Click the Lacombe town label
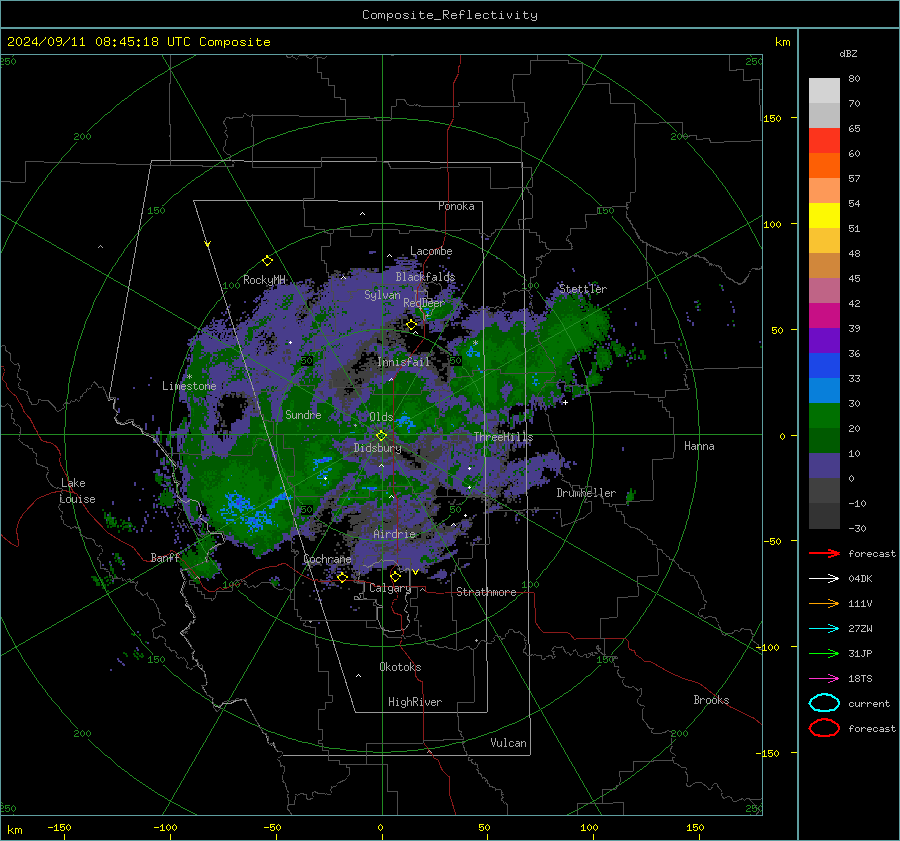 coord(431,251)
